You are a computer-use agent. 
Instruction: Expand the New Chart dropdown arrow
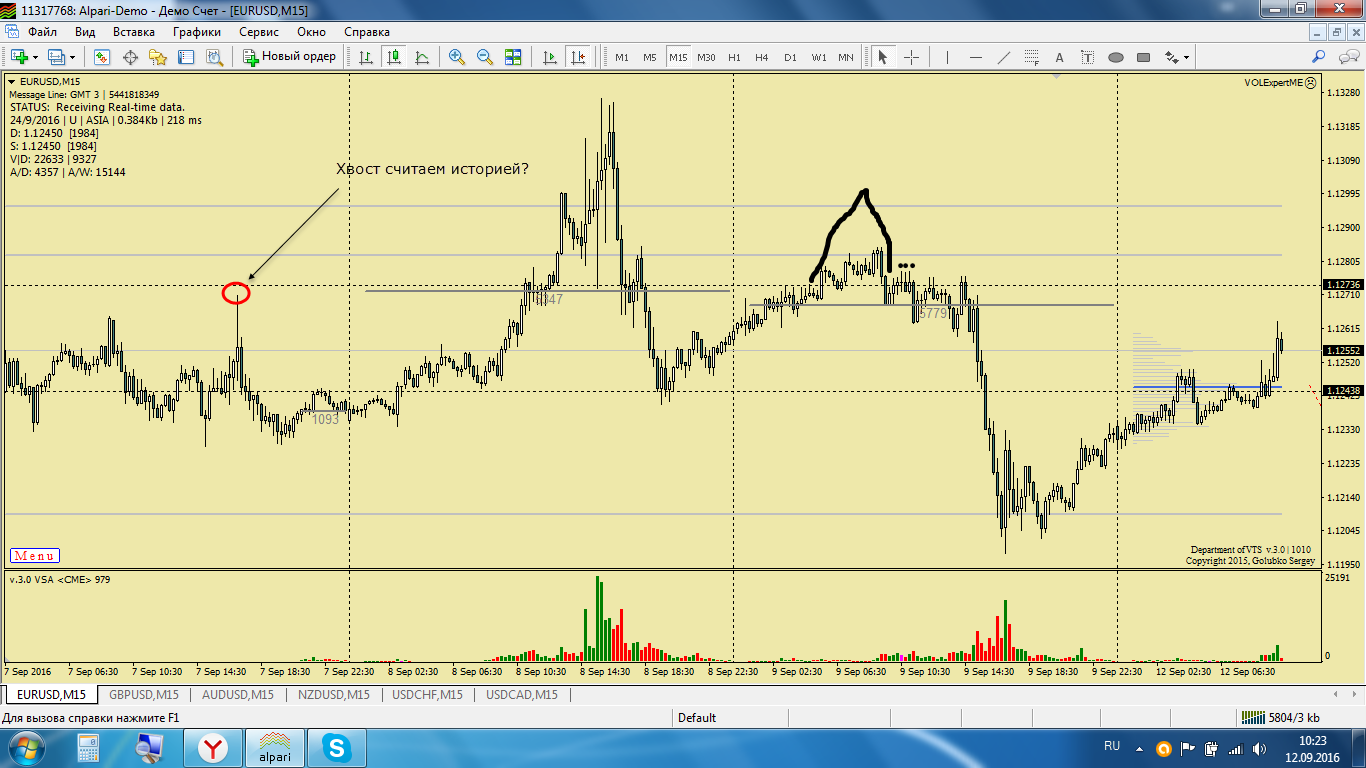pos(35,57)
